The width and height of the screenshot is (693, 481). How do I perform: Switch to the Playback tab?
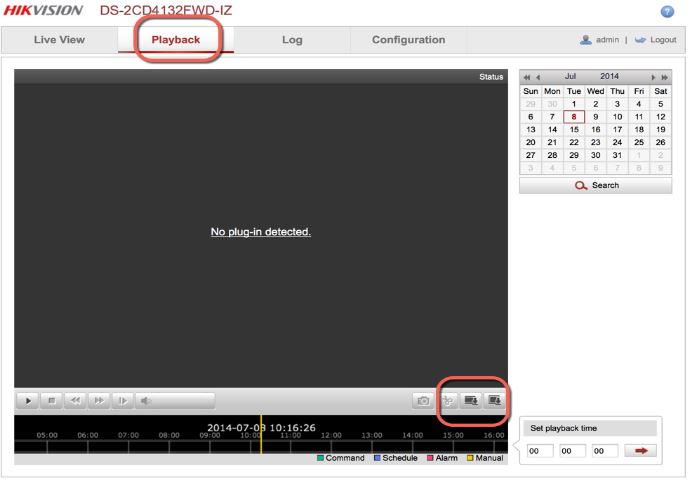pos(176,40)
